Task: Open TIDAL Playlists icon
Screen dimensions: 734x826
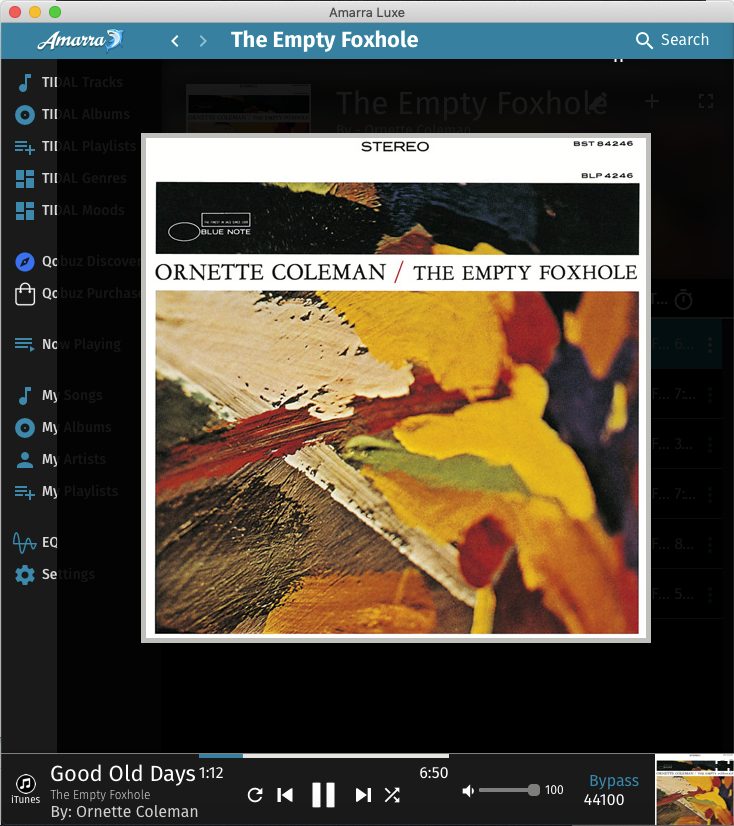Action: click(24, 146)
